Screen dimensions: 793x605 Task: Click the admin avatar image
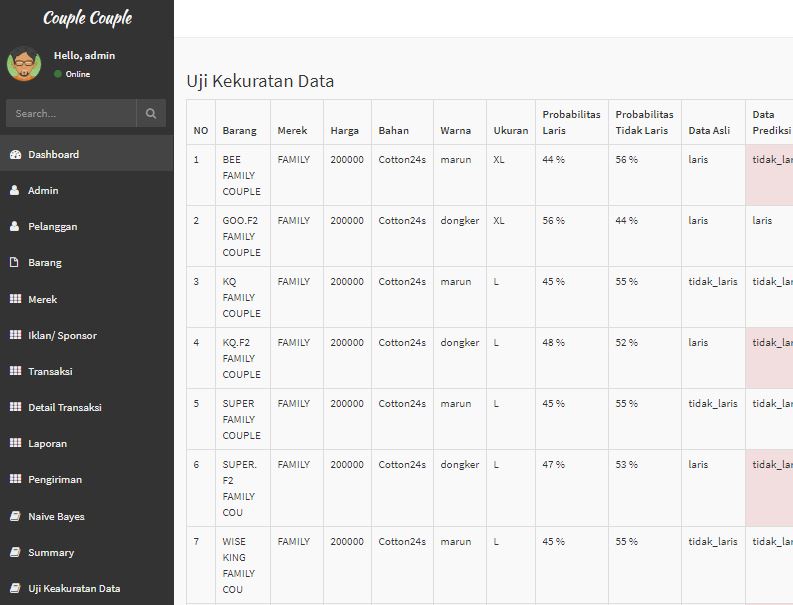click(24, 64)
